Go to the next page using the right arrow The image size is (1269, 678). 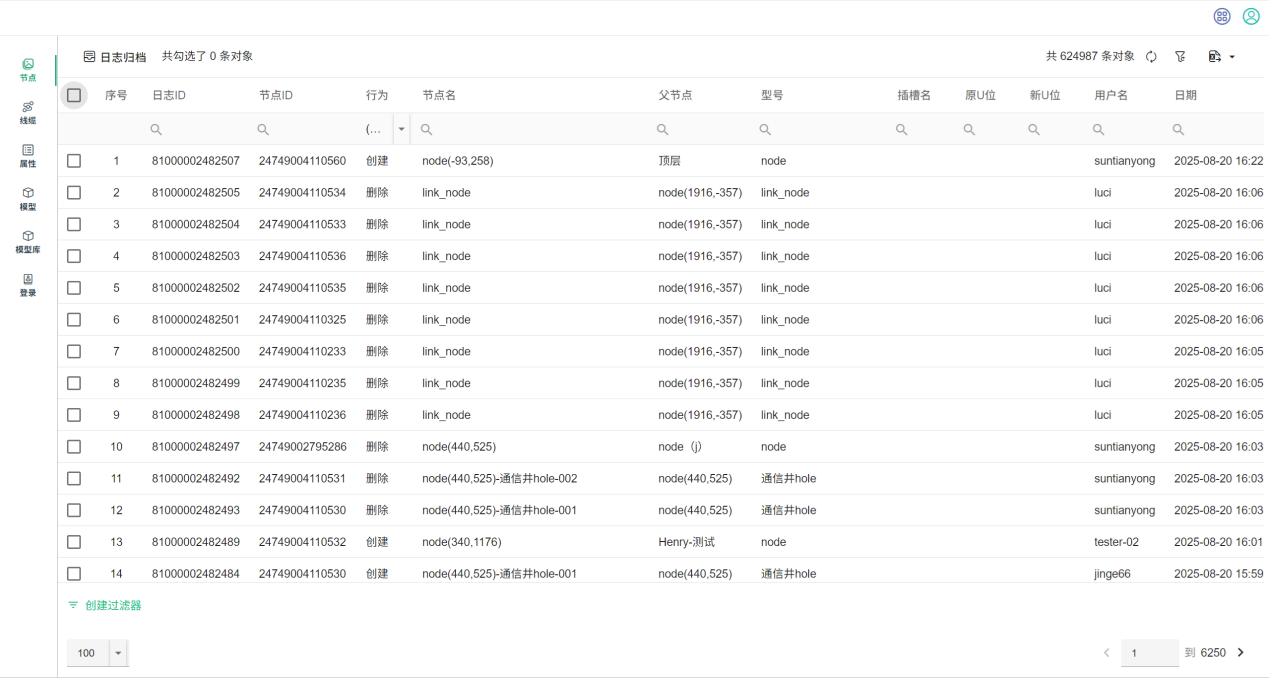coord(1241,653)
